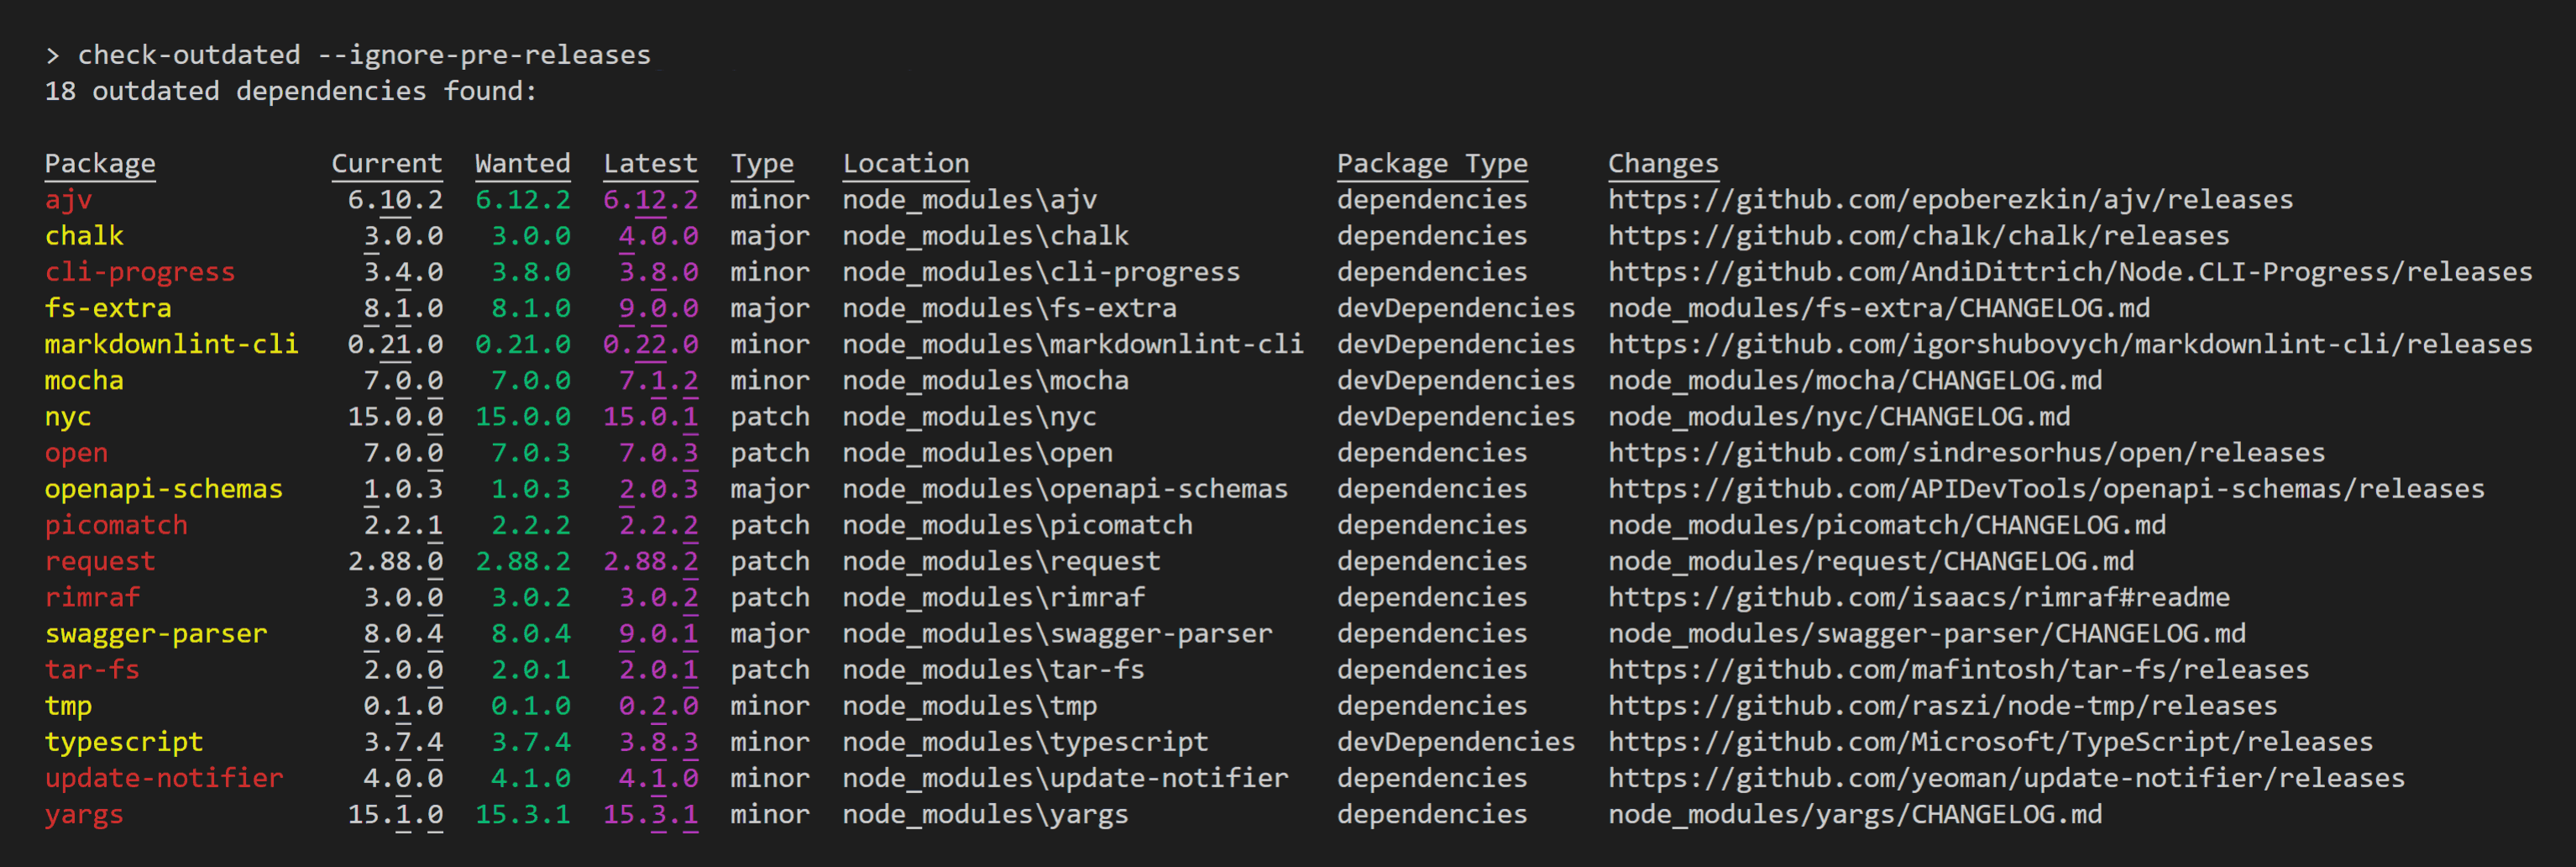Open the sindresorhus/open releases link
Screen dimensions: 2576x867
1966,453
